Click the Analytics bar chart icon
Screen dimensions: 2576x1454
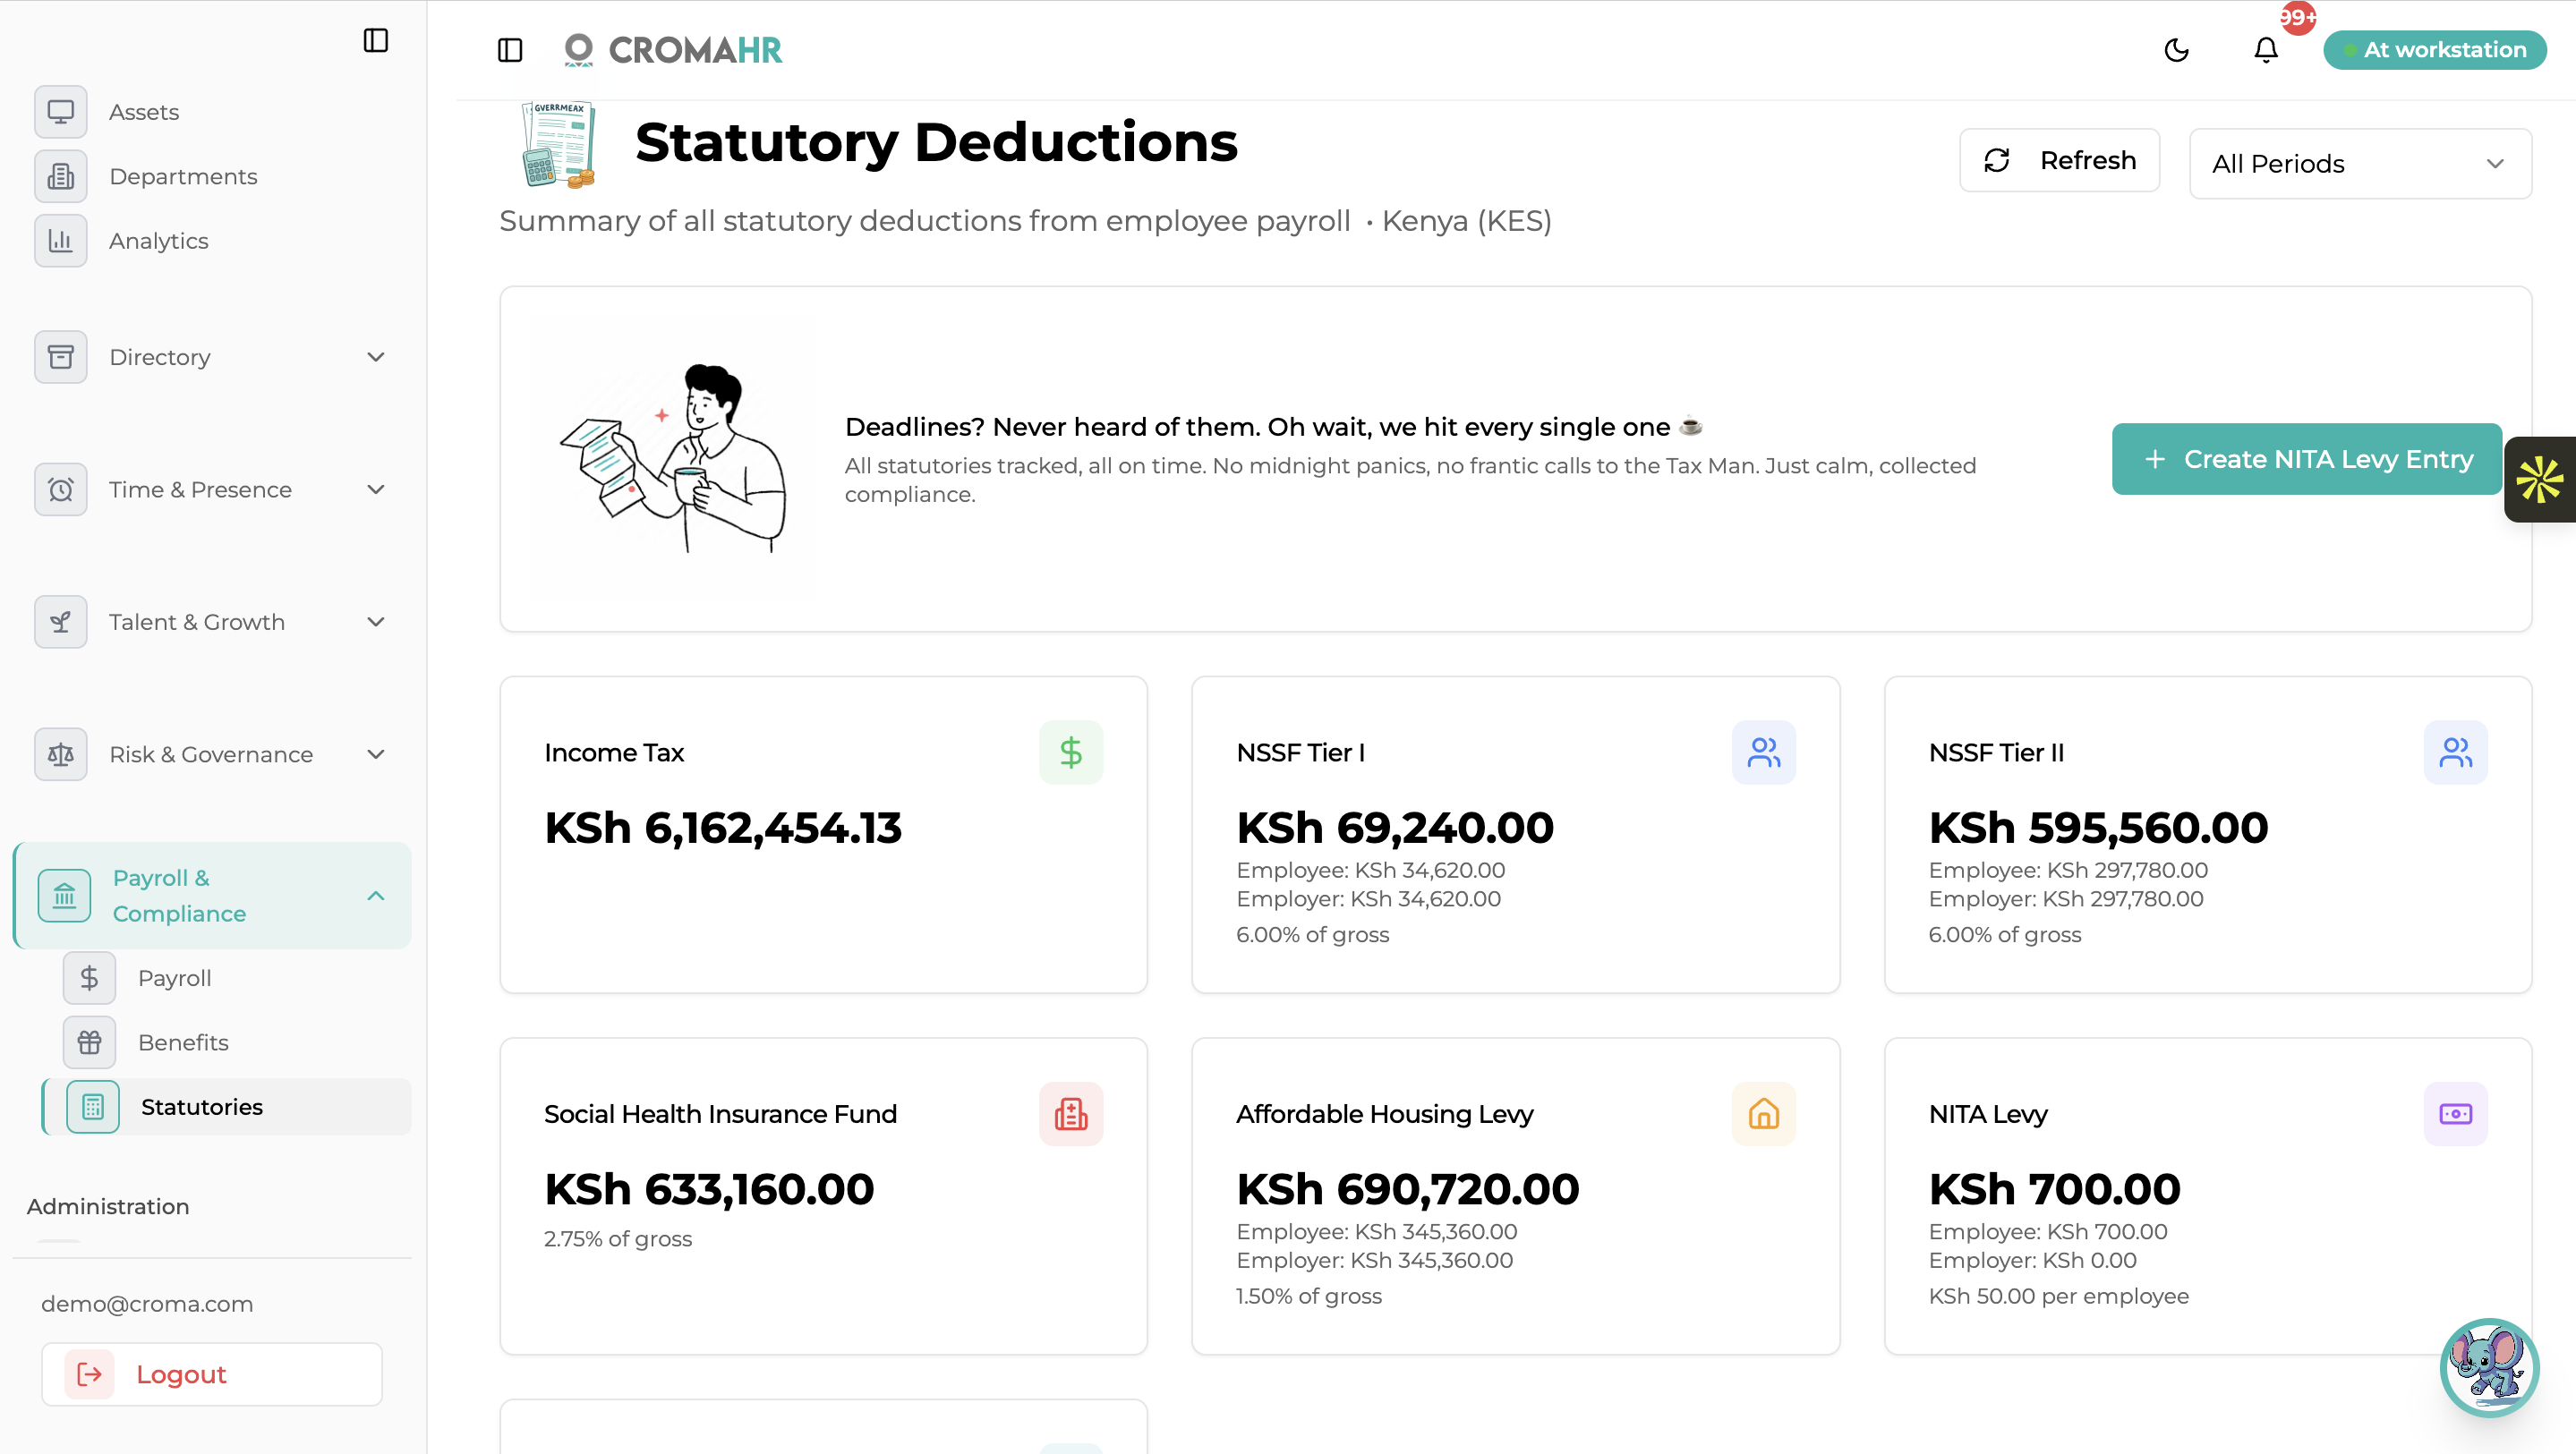[61, 241]
